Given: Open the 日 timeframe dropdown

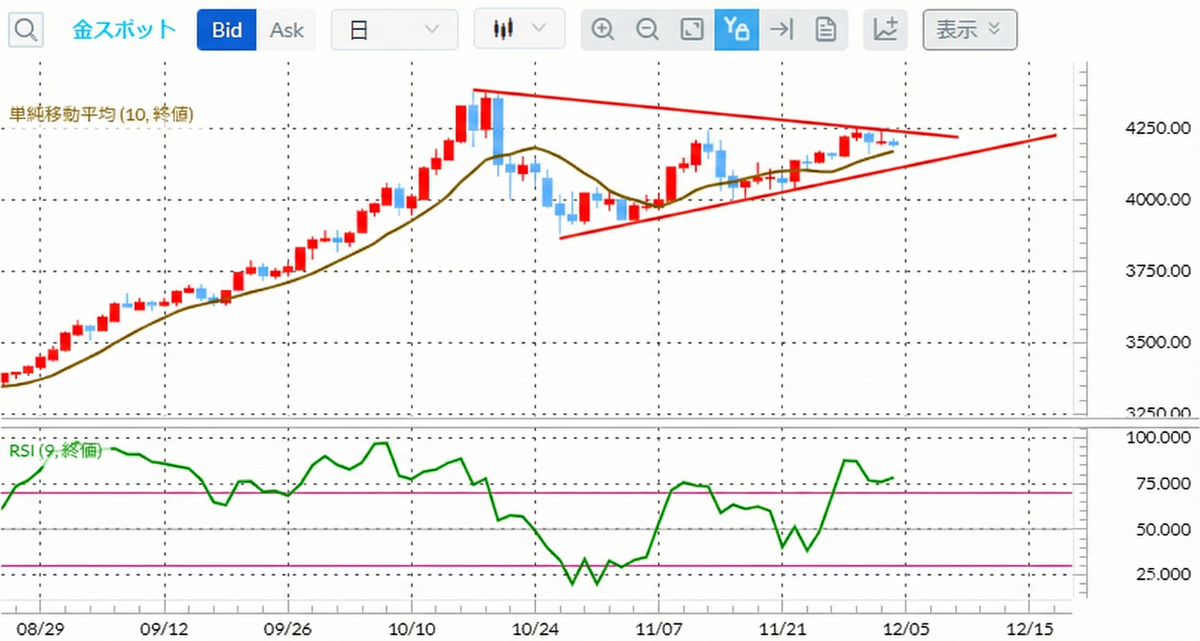Looking at the screenshot, I should 395,30.
